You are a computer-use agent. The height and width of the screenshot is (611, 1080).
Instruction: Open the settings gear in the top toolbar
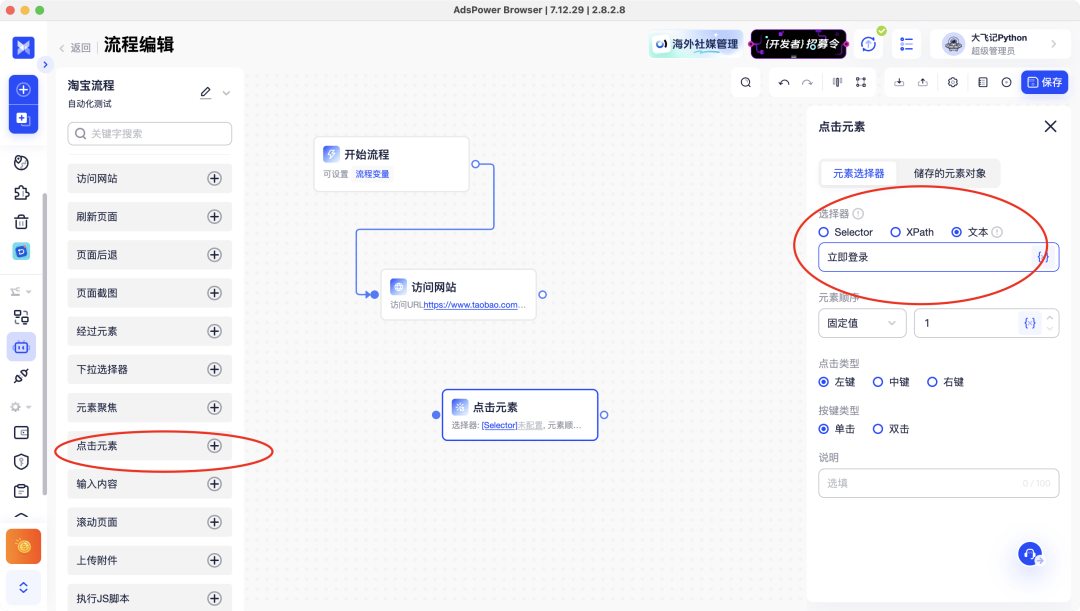click(952, 81)
